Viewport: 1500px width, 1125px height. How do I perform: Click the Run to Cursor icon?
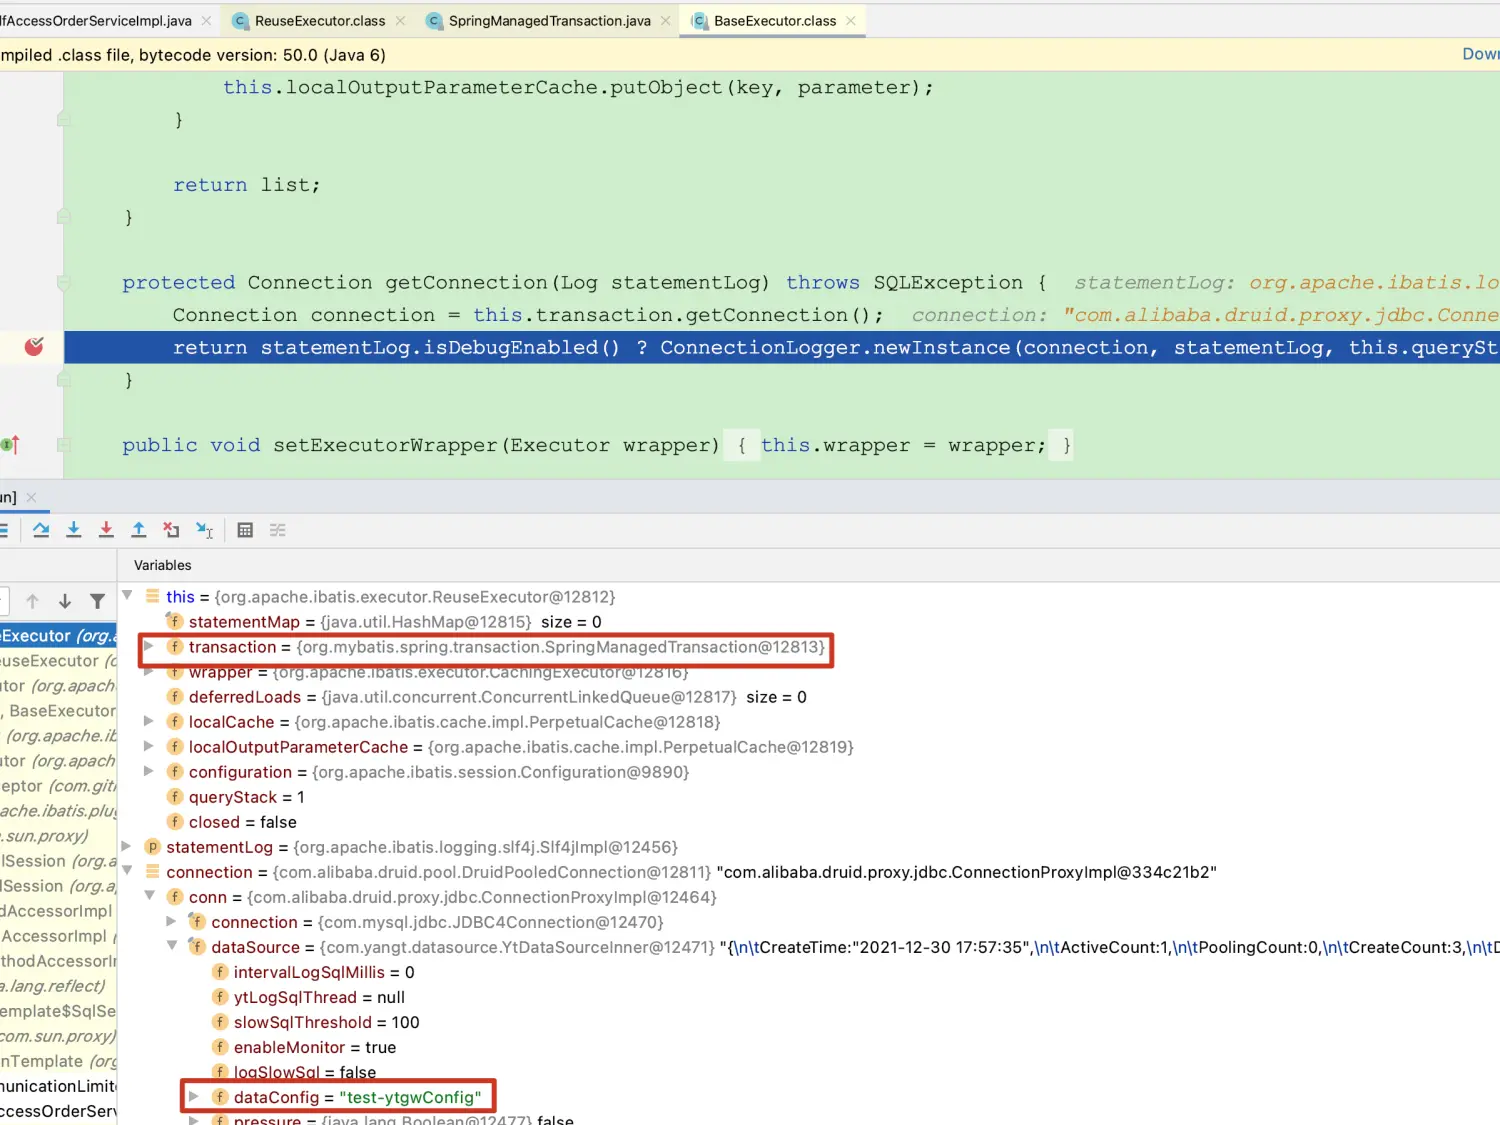point(204,530)
